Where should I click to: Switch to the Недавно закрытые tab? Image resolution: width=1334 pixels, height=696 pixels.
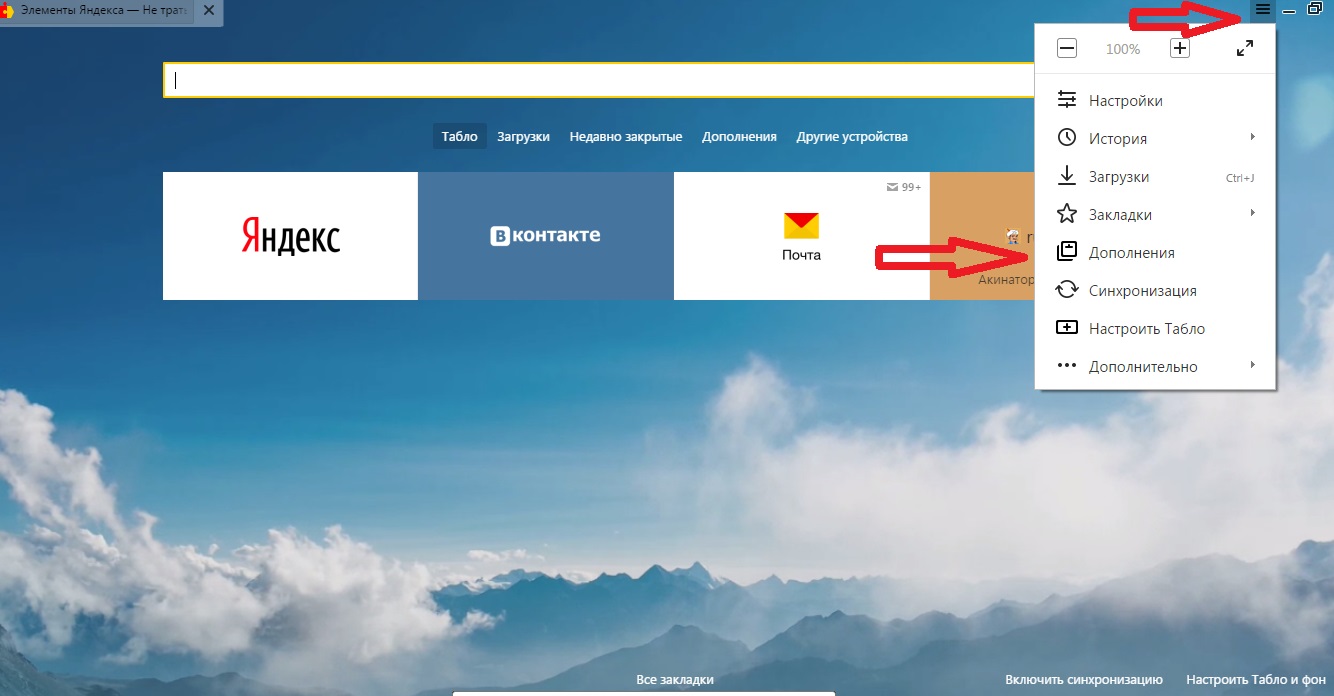626,137
